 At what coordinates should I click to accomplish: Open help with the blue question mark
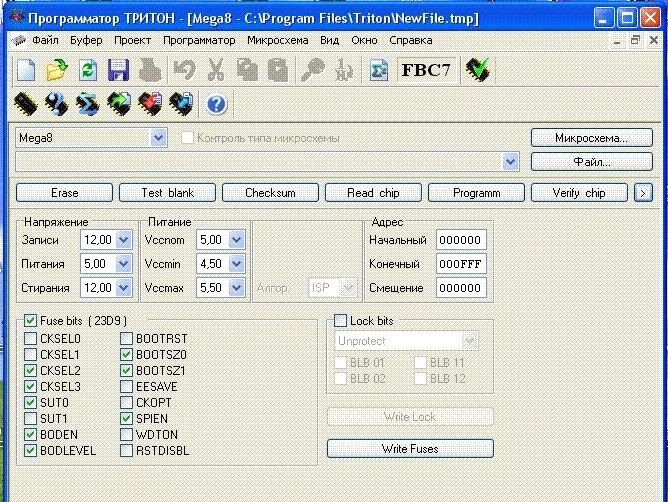point(216,104)
